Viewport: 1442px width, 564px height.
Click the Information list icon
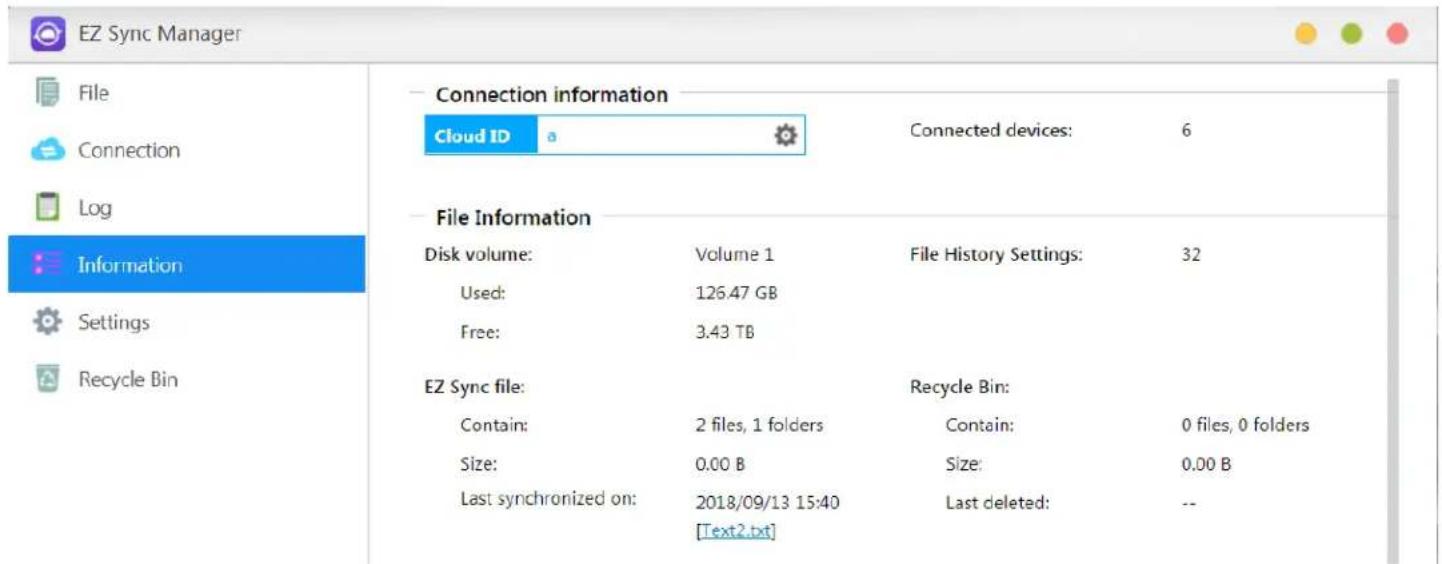(47, 265)
